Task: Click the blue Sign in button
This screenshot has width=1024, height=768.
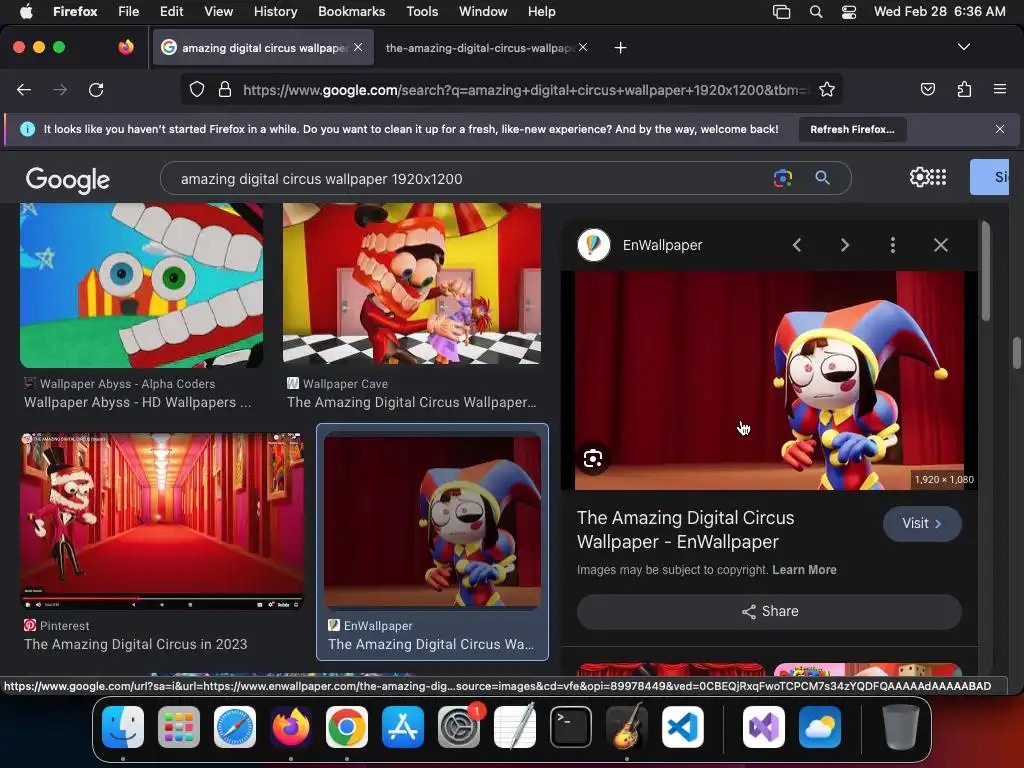Action: tap(989, 177)
